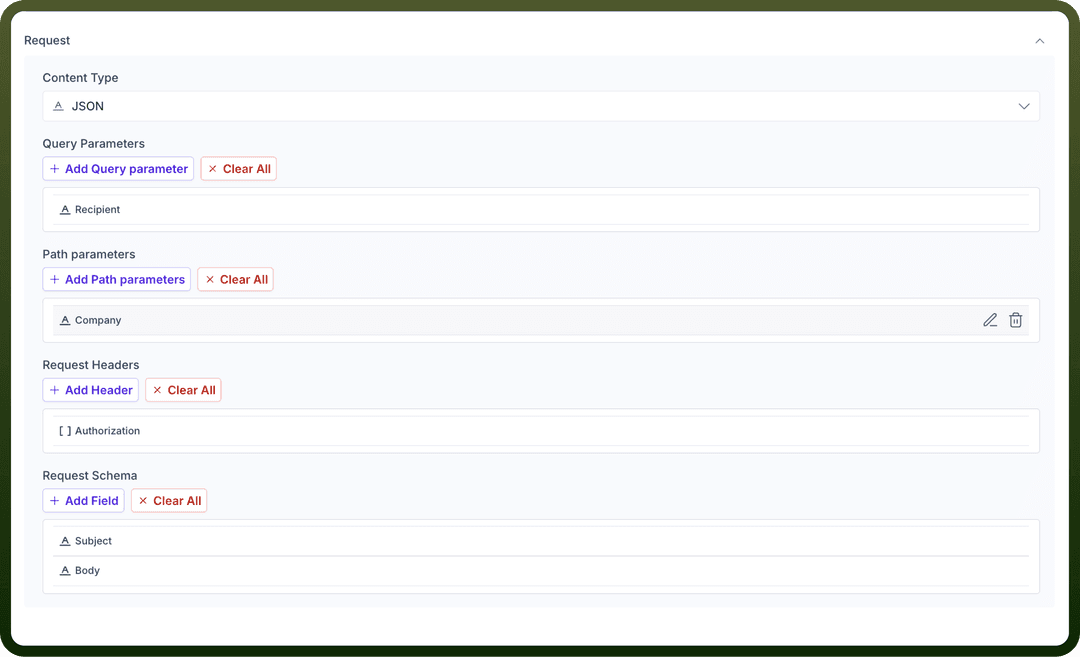Edit the Company path parameter with pencil icon
Image resolution: width=1080 pixels, height=657 pixels.
pos(990,320)
